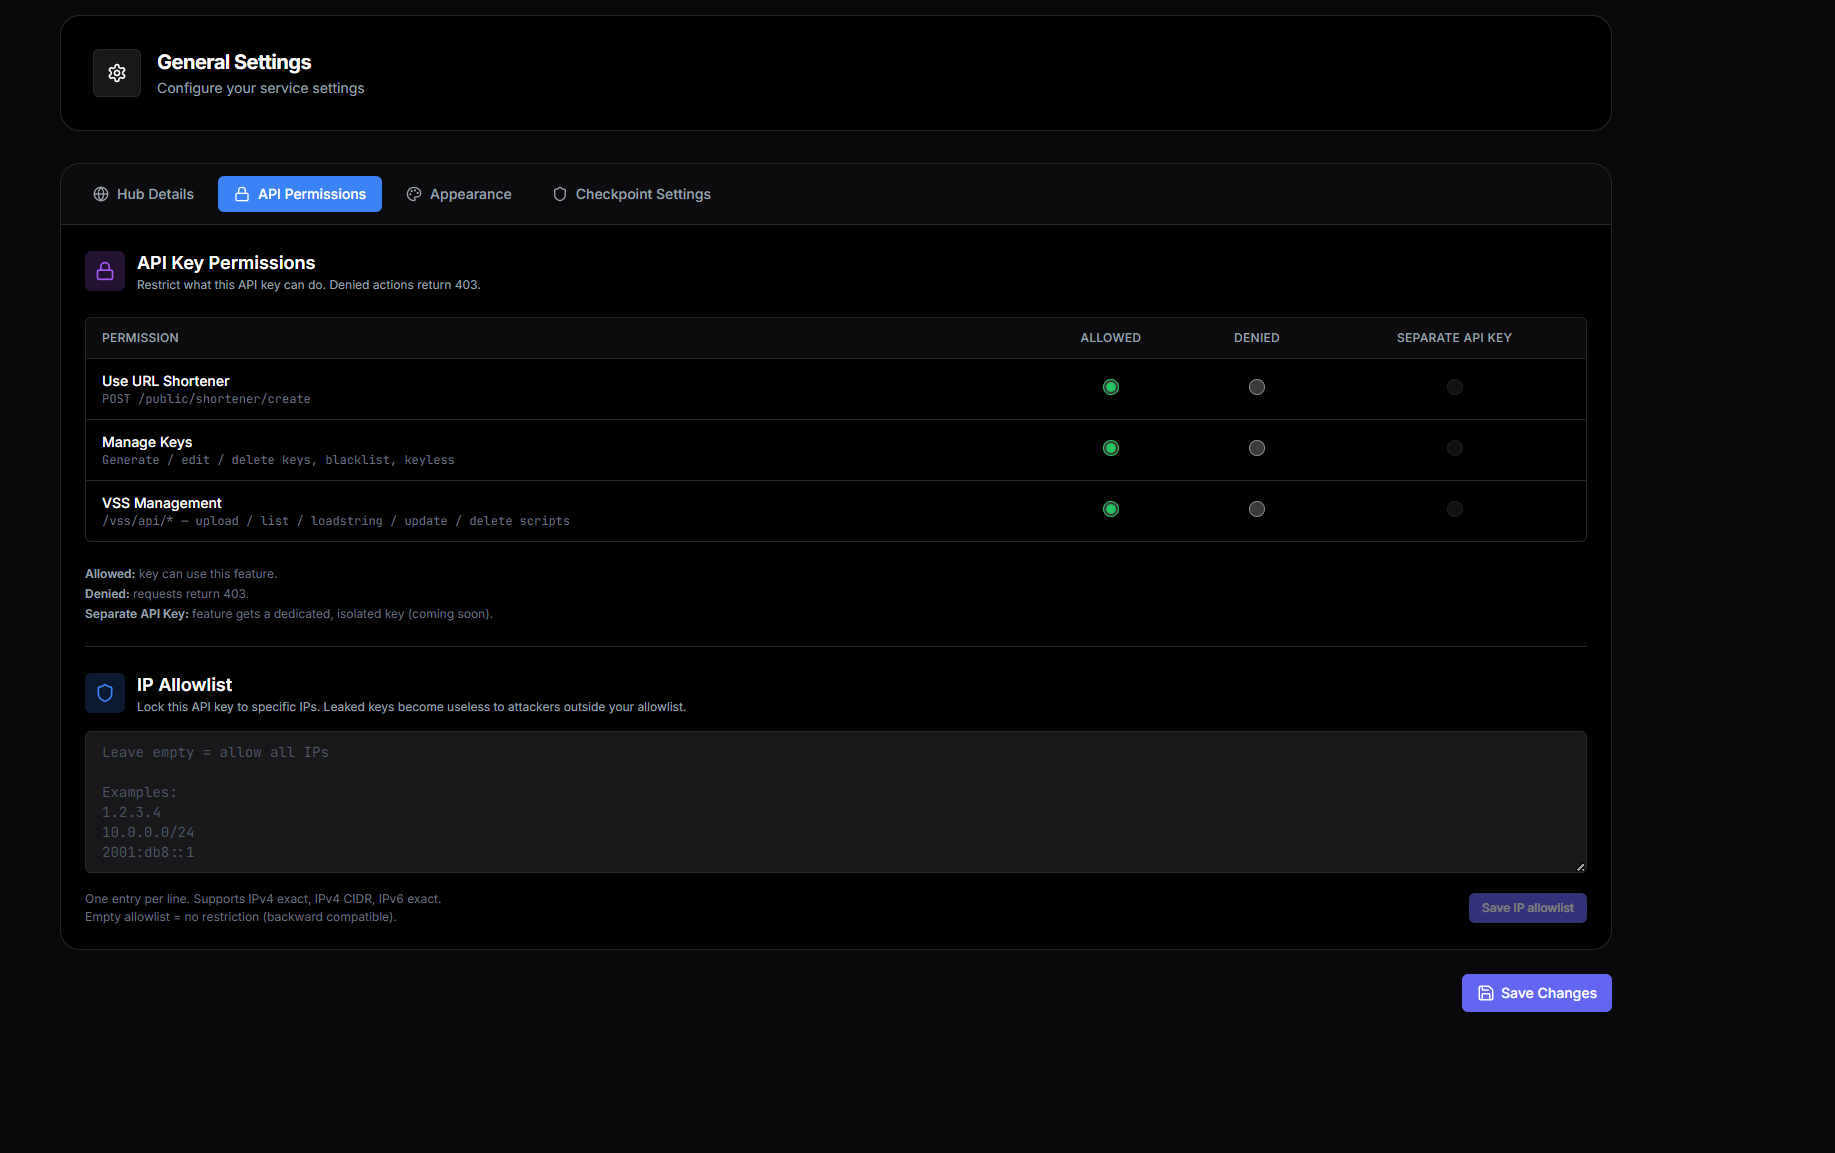Click 'Lock this API key to specific IPs' text

(411, 707)
